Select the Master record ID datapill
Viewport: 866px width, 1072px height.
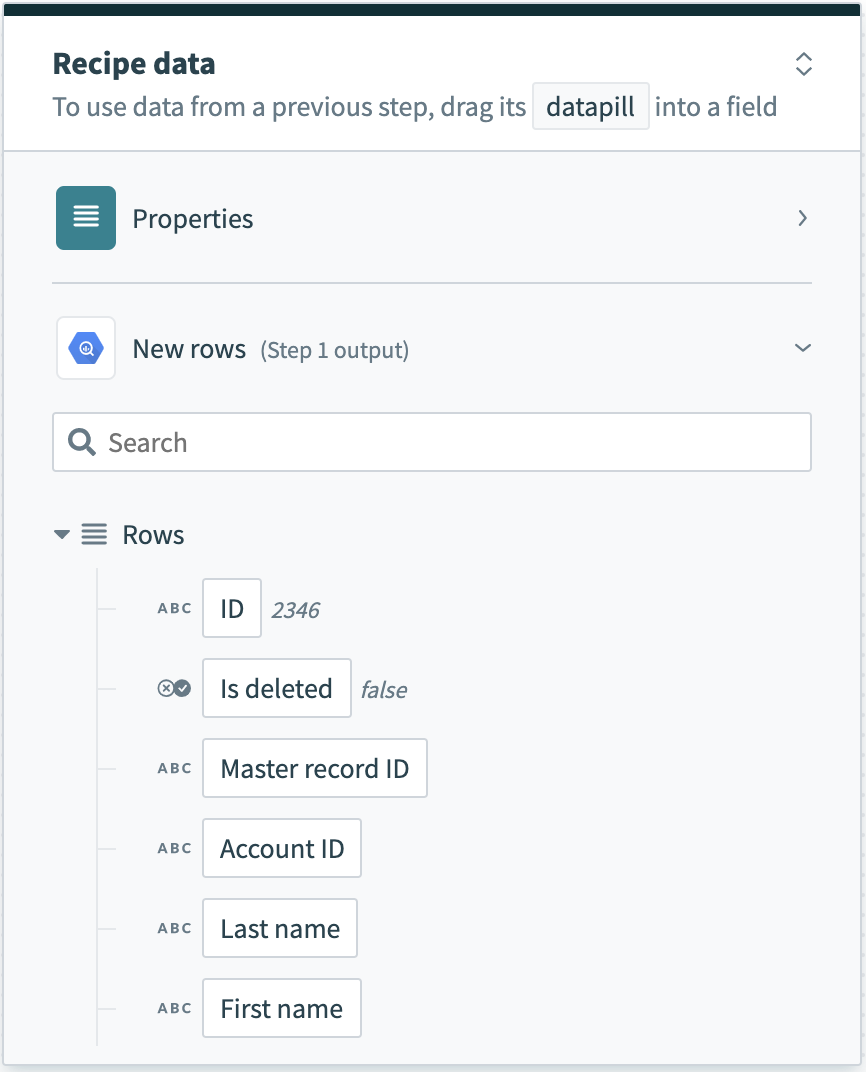pyautogui.click(x=315, y=768)
